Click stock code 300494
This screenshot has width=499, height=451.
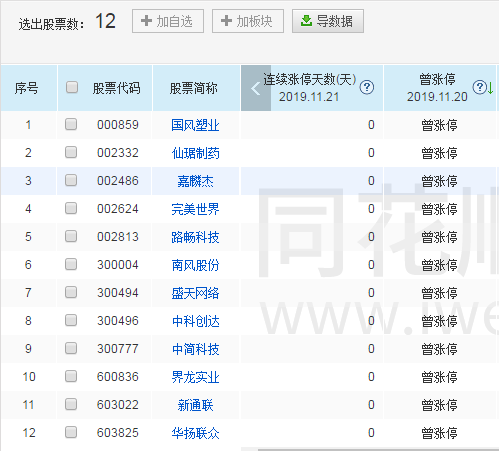tap(118, 293)
